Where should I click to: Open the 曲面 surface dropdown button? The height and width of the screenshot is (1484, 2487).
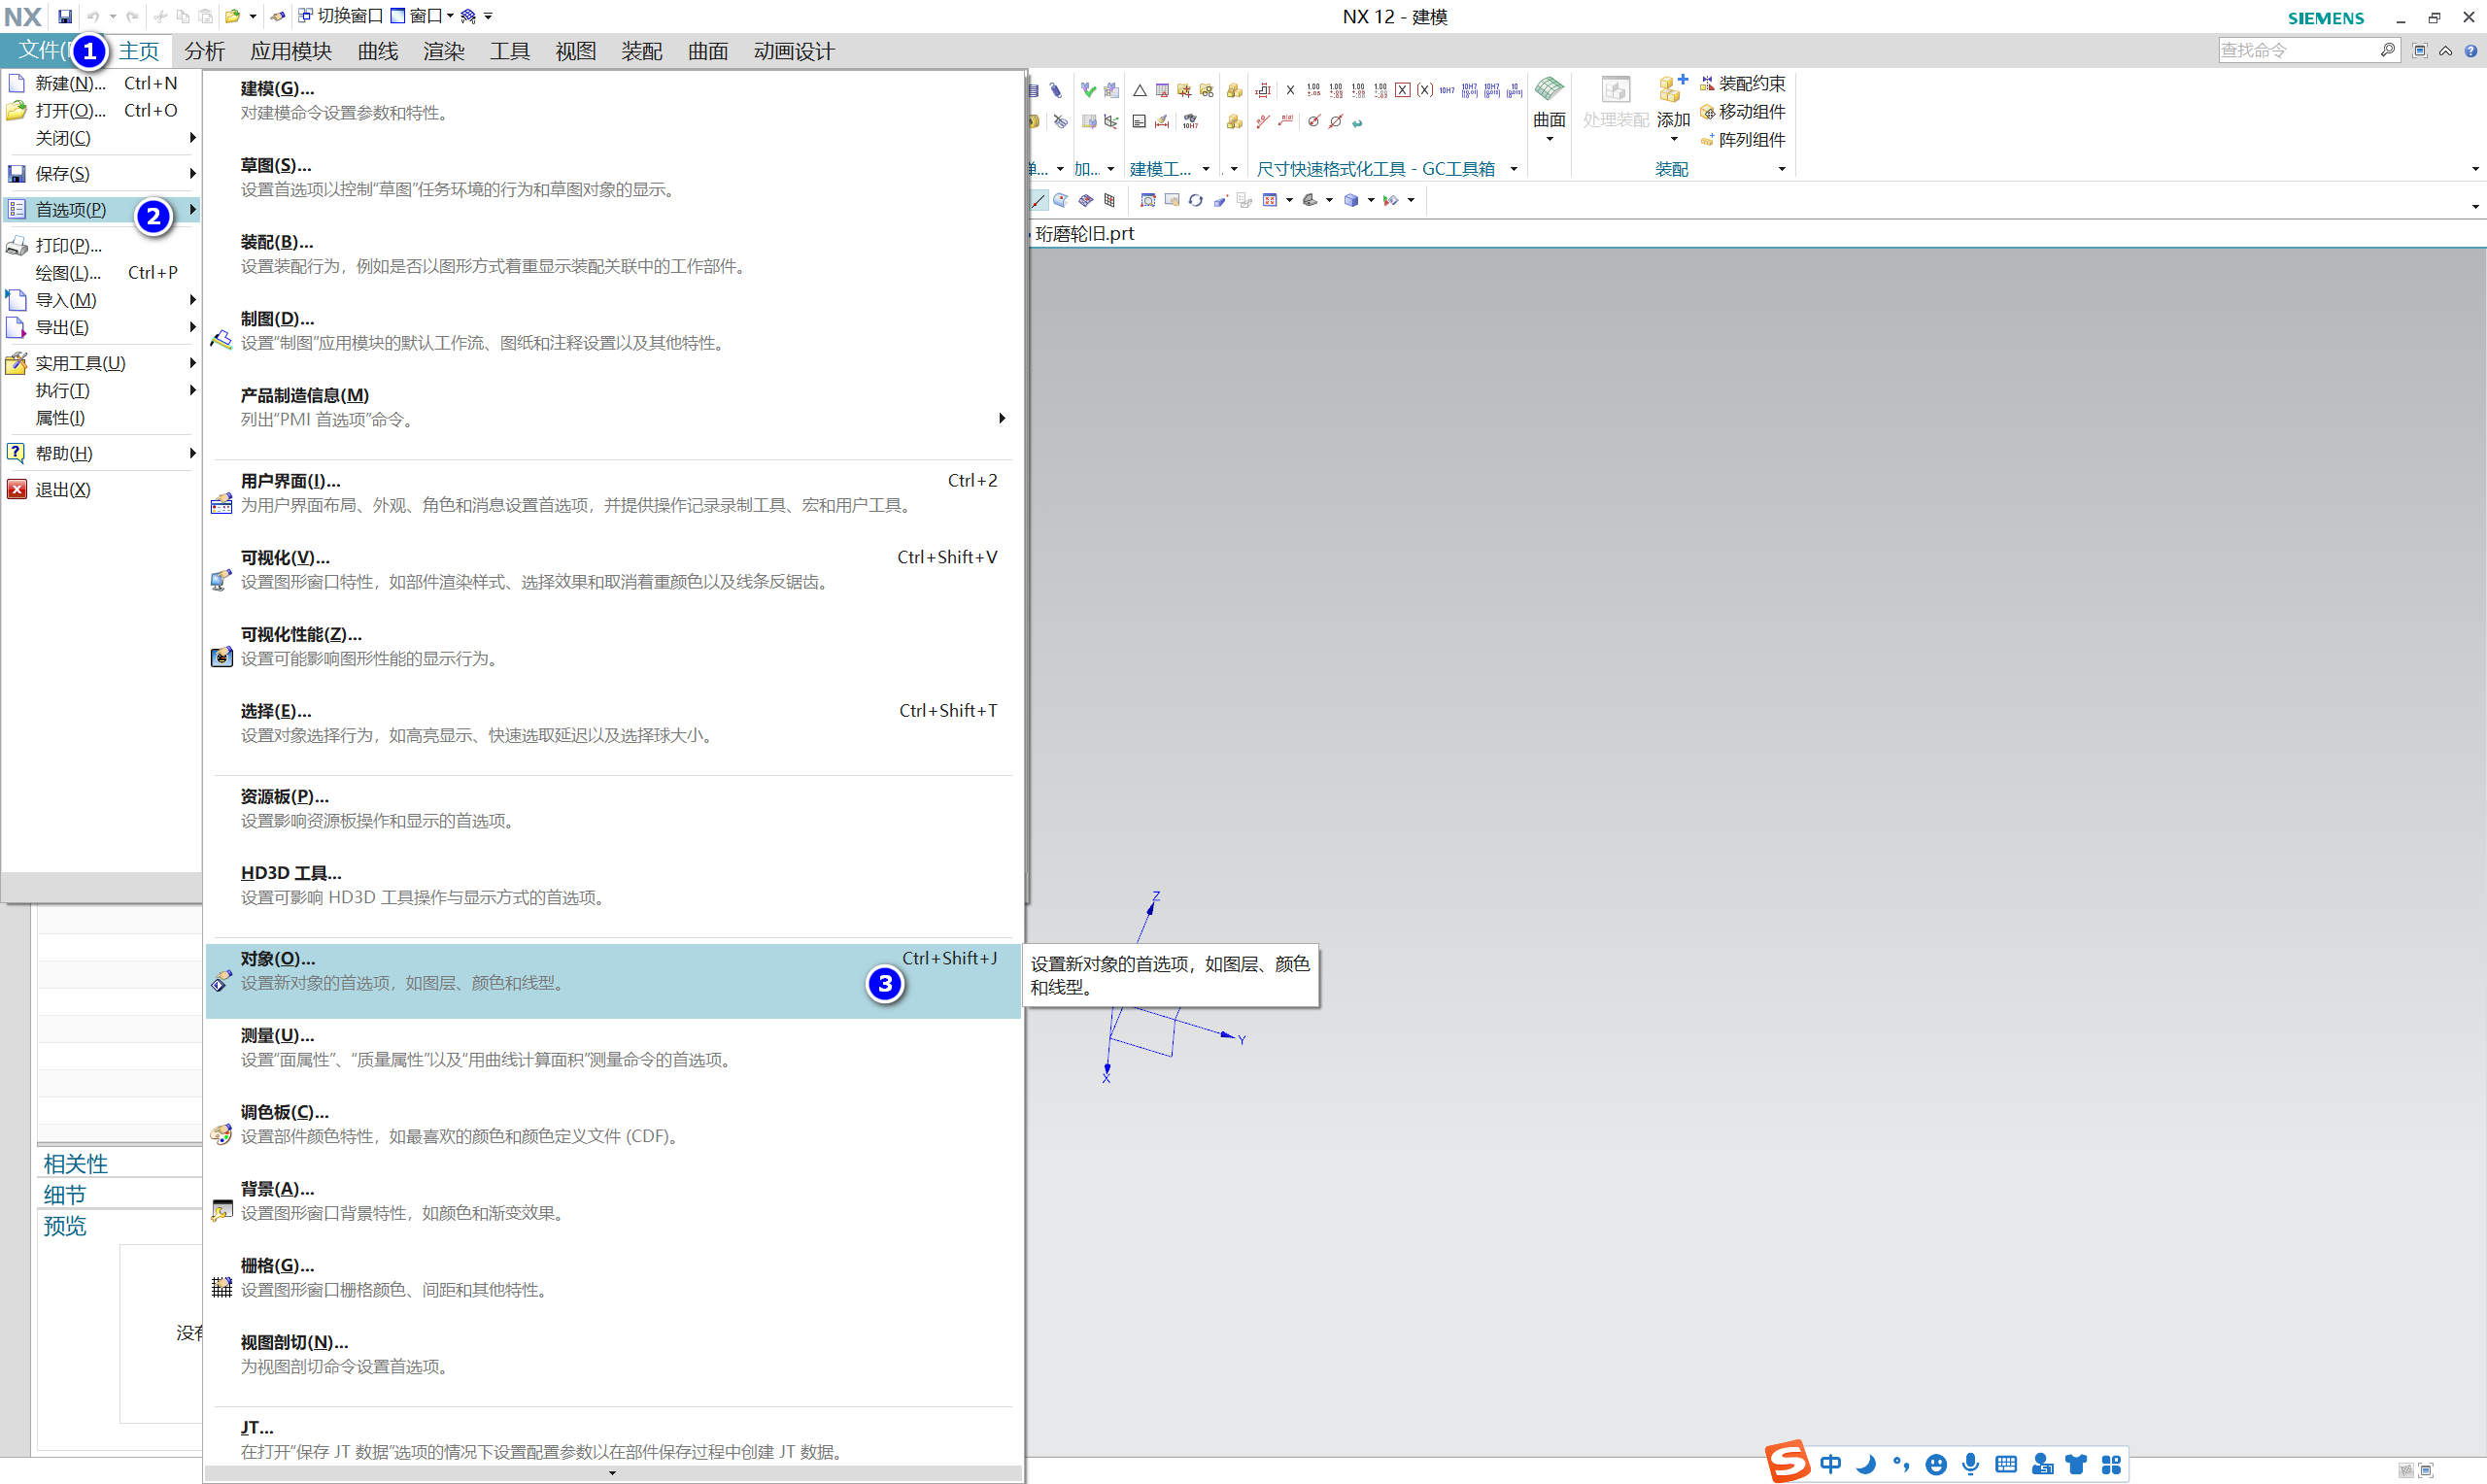click(1549, 110)
